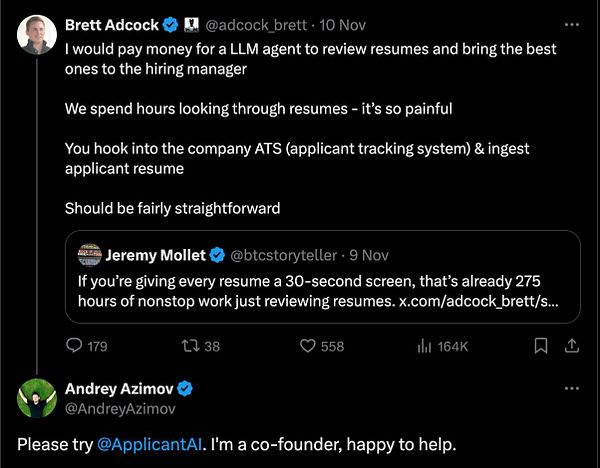Open the more options menu on Andrey Azimov's reply

pyautogui.click(x=572, y=388)
